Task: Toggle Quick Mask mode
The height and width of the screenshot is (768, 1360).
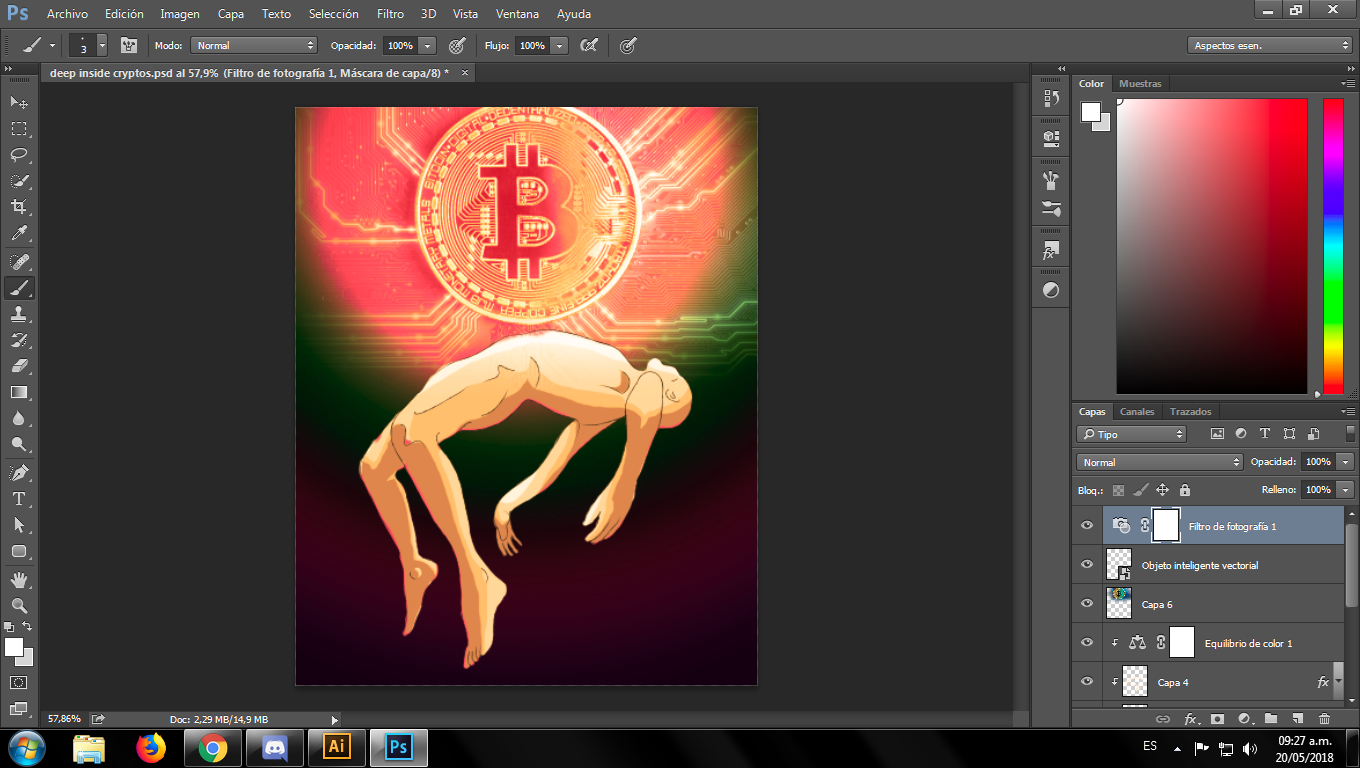Action: click(19, 682)
